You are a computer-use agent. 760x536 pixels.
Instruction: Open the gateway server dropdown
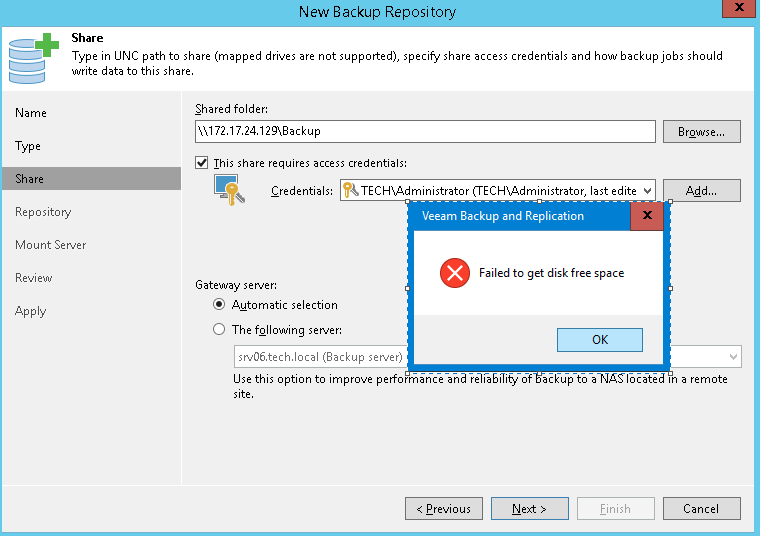pos(733,357)
